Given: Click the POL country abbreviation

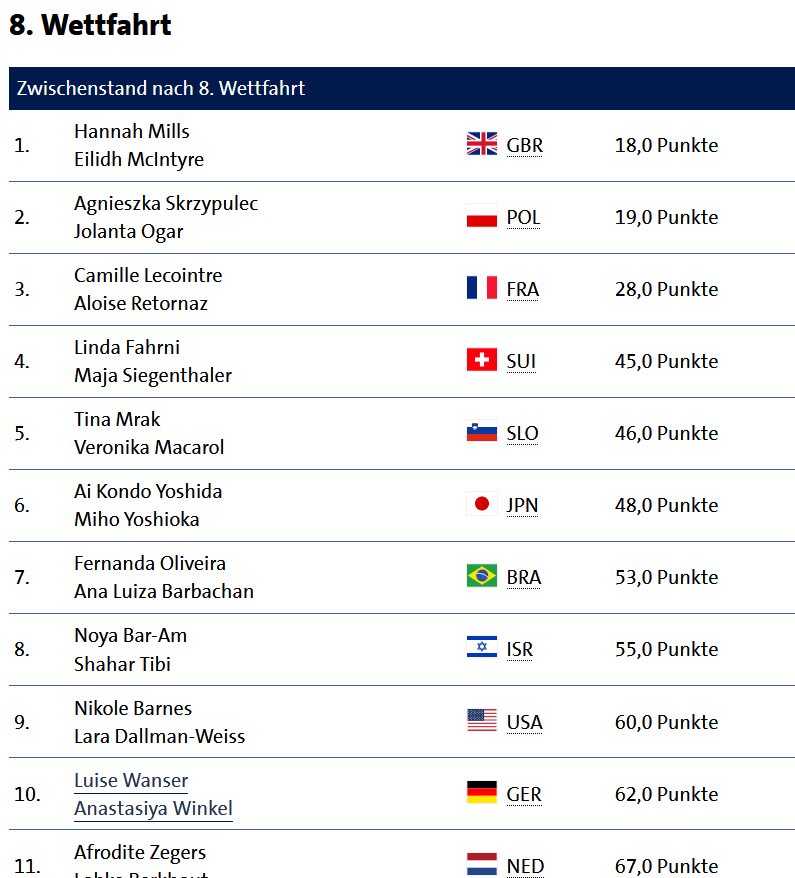Looking at the screenshot, I should 523,217.
